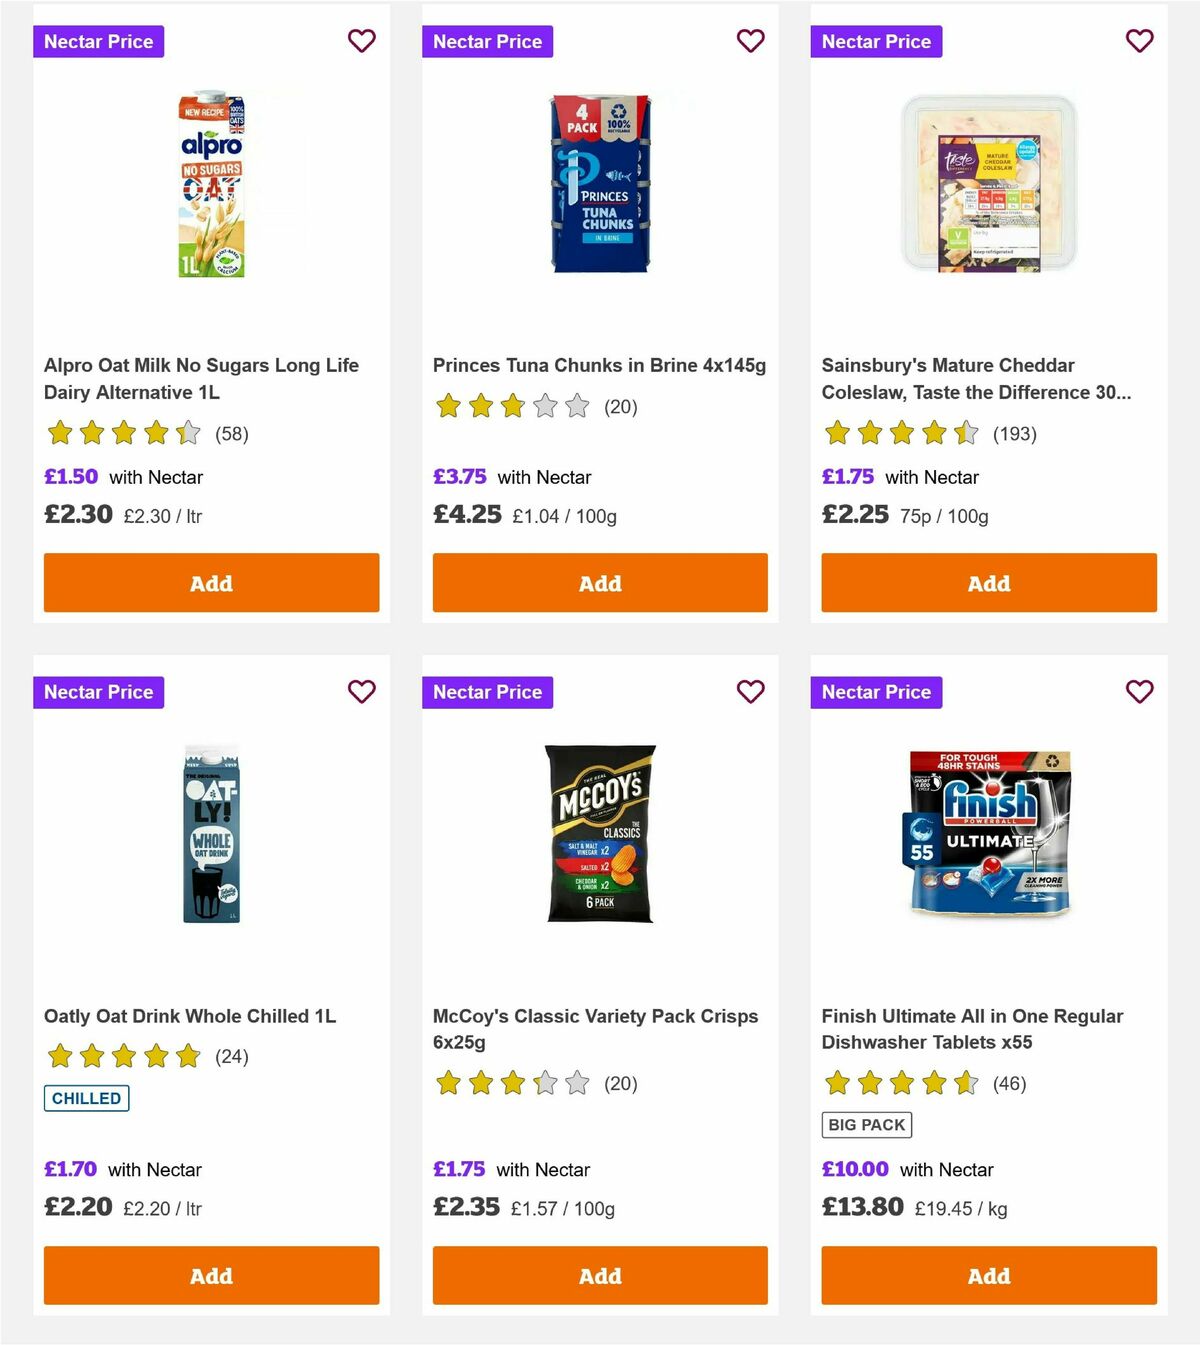The height and width of the screenshot is (1345, 1200).
Task: Favourite the Alpro Oat Milk product
Action: point(361,41)
